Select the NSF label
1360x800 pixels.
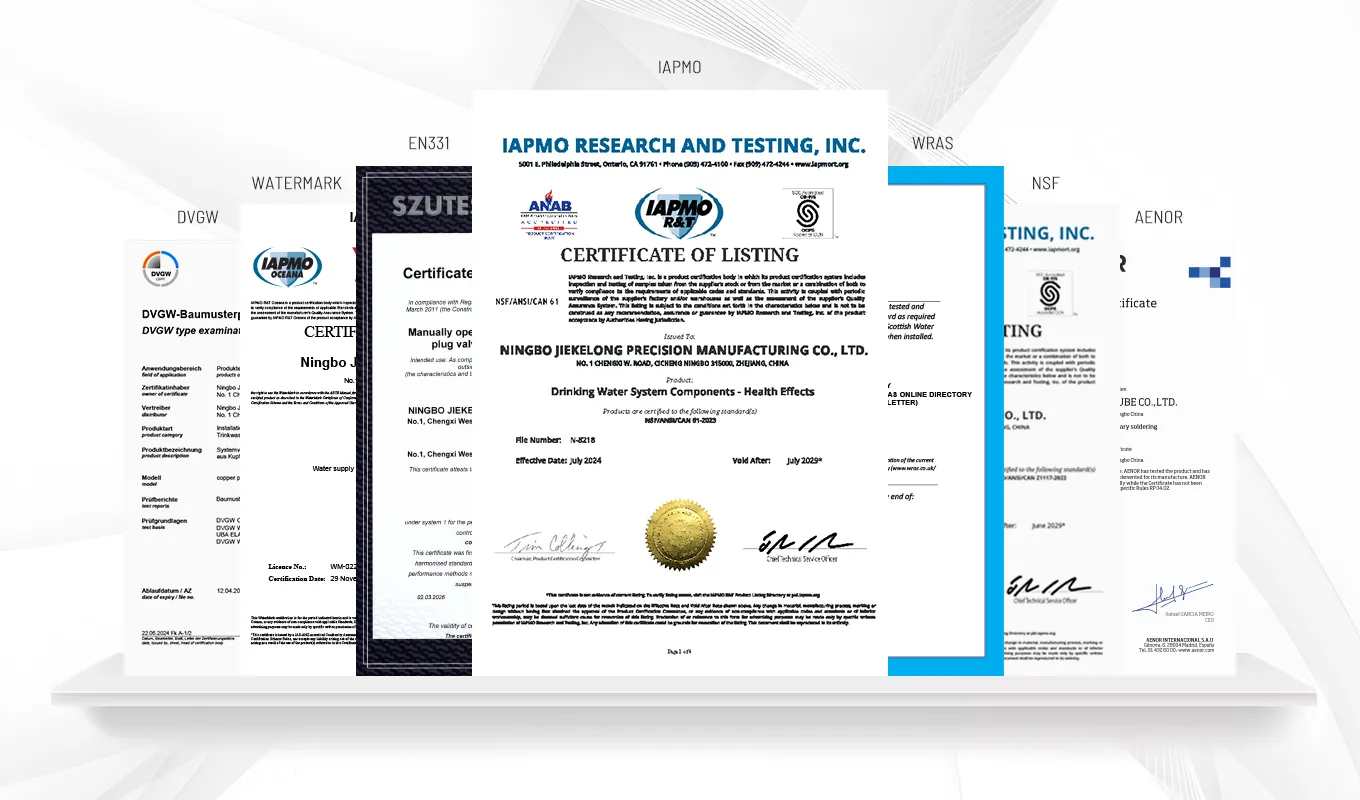point(1045,183)
